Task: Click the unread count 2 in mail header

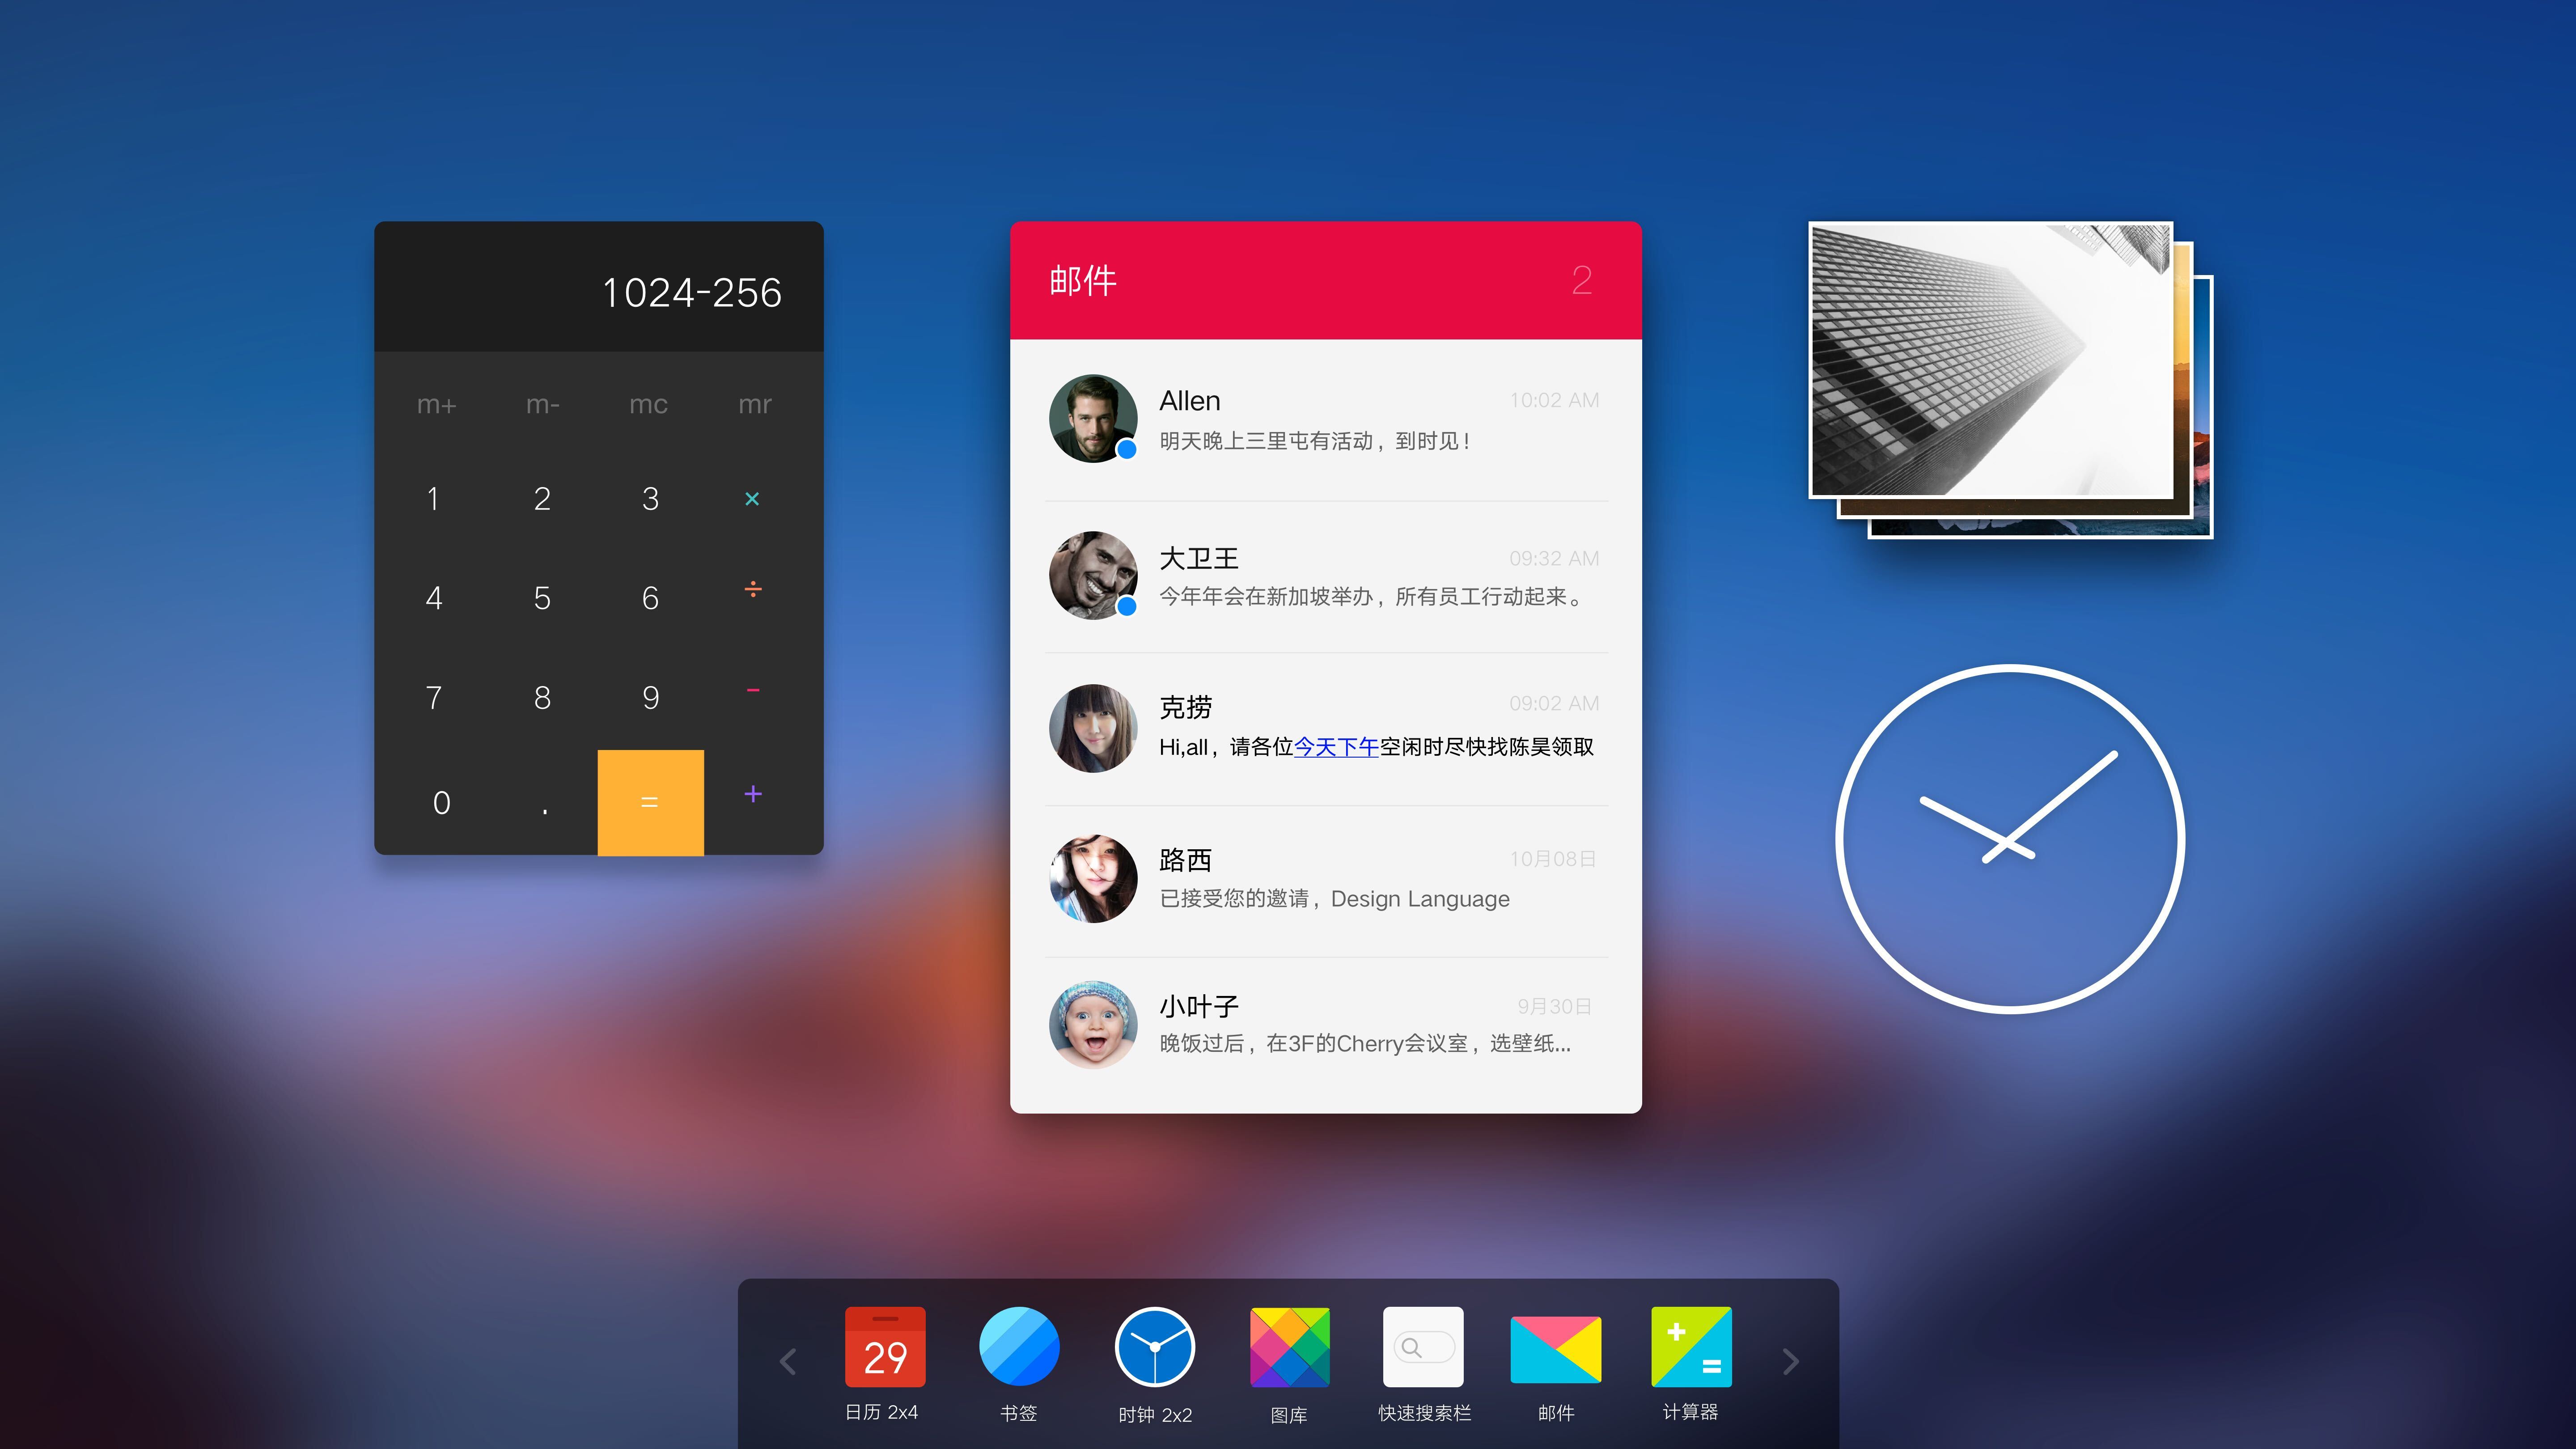Action: pyautogui.click(x=1581, y=280)
